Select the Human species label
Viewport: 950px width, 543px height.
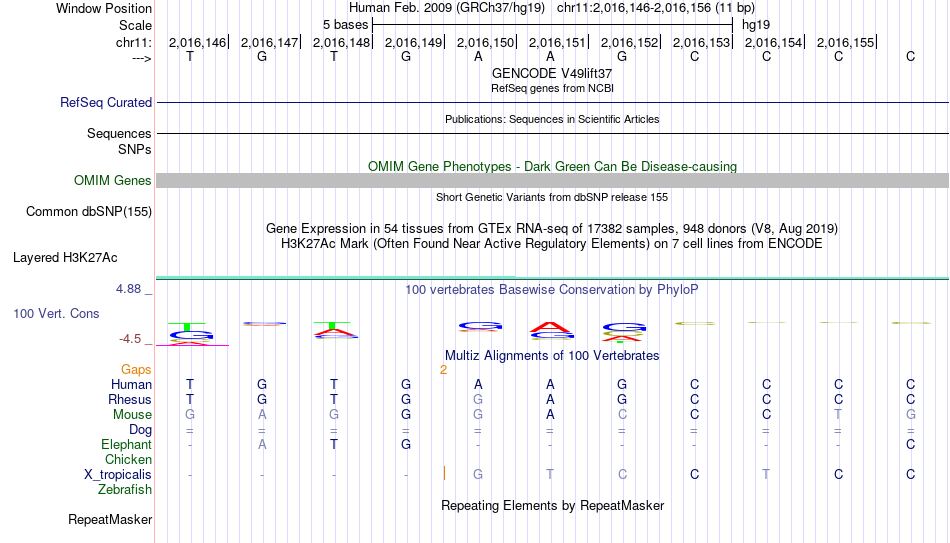131,385
